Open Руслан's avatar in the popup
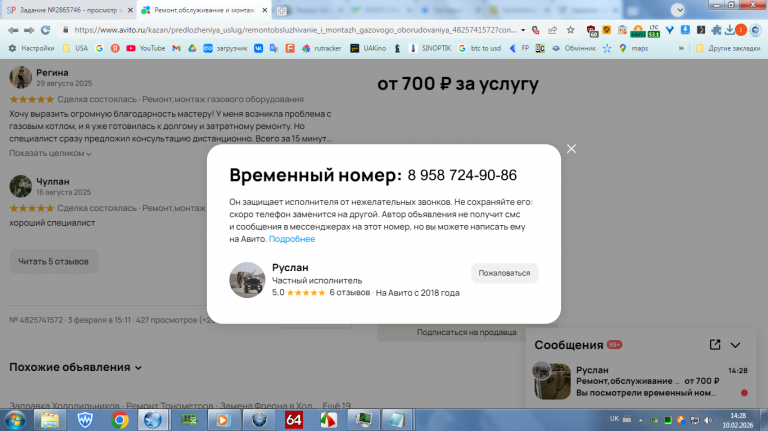This screenshot has height=431, width=768. pyautogui.click(x=247, y=280)
